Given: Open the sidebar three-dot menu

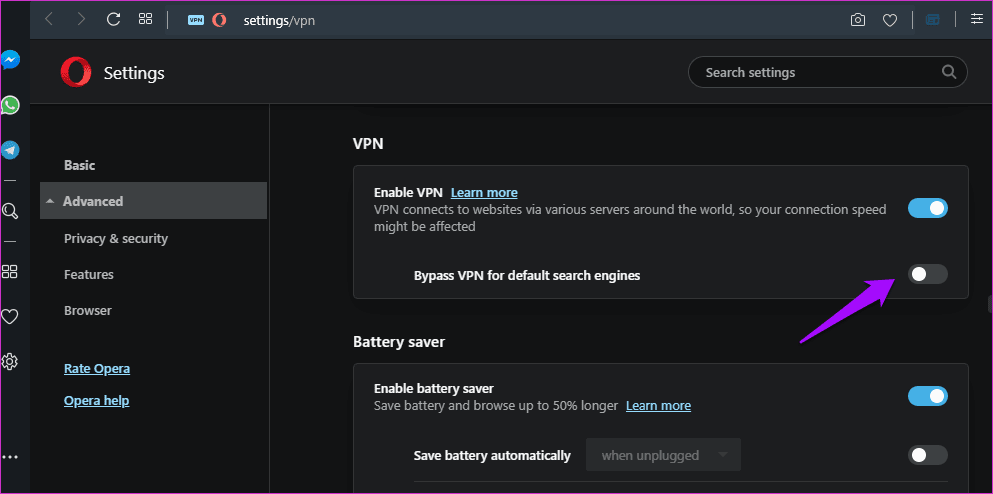Looking at the screenshot, I should tap(9, 457).
